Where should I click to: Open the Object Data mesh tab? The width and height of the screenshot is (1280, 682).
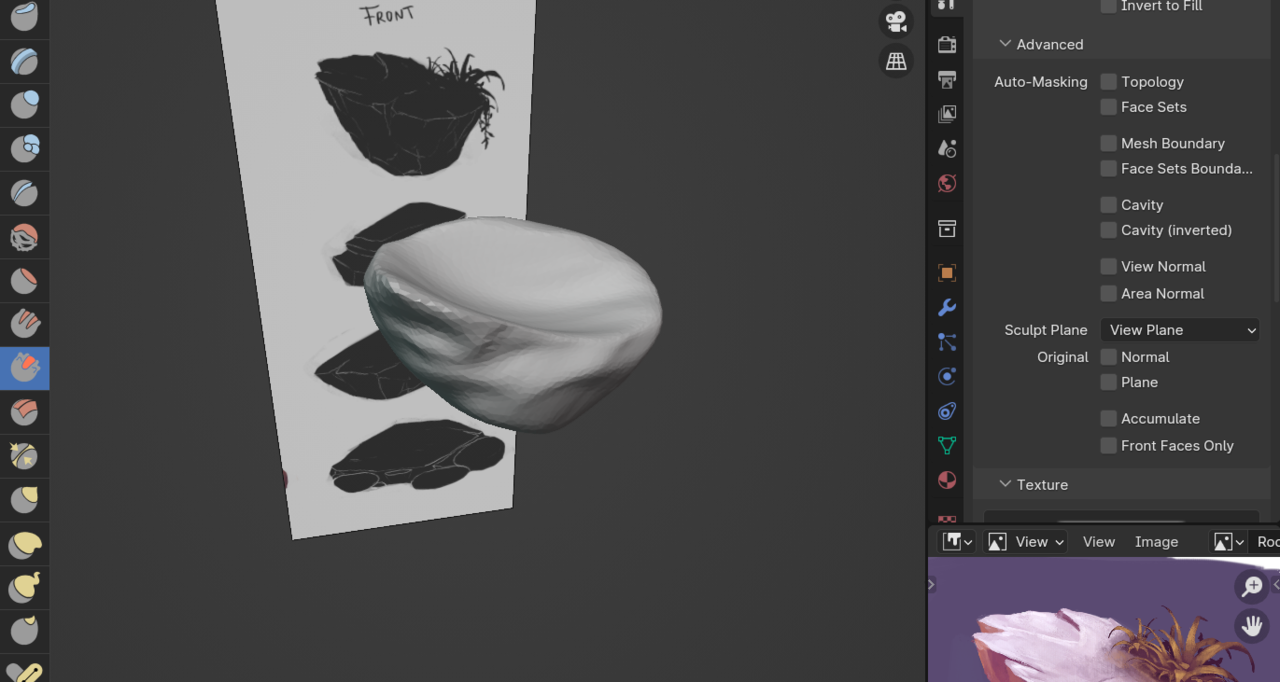pyautogui.click(x=947, y=445)
